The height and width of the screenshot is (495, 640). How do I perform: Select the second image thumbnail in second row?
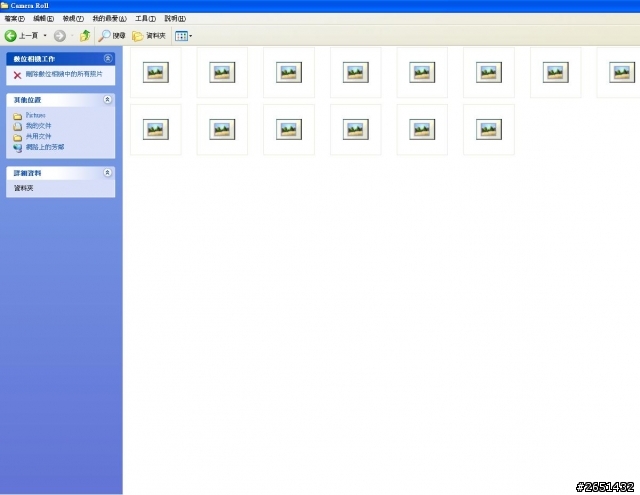coord(222,129)
